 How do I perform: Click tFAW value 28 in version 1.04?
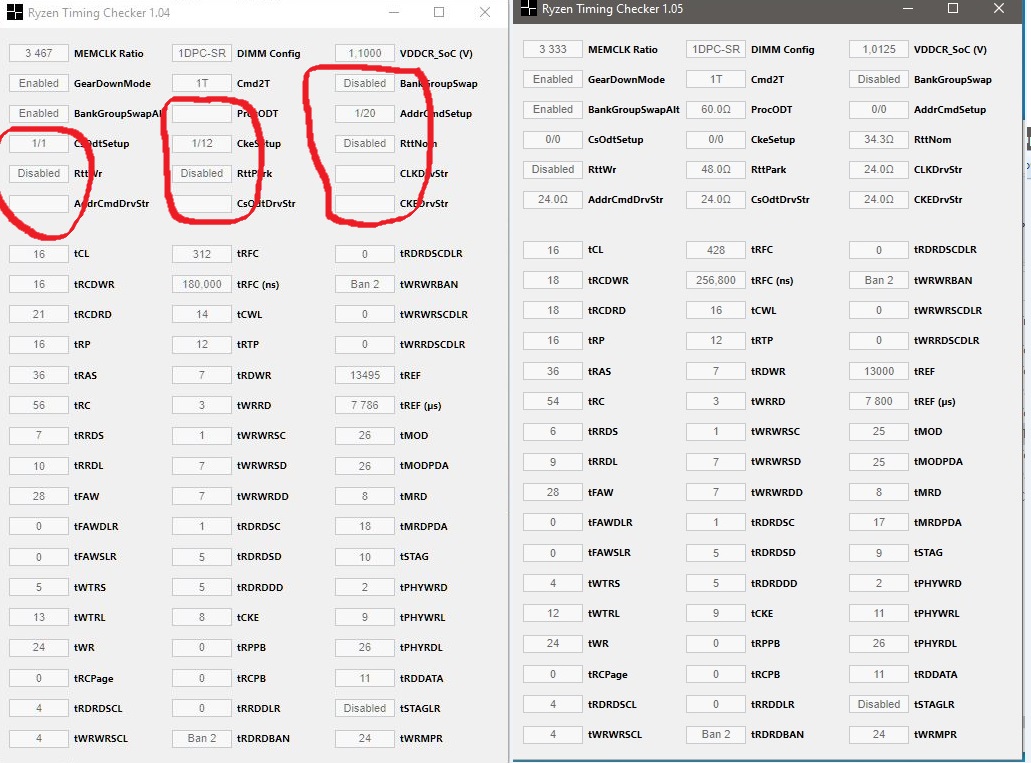coord(39,496)
